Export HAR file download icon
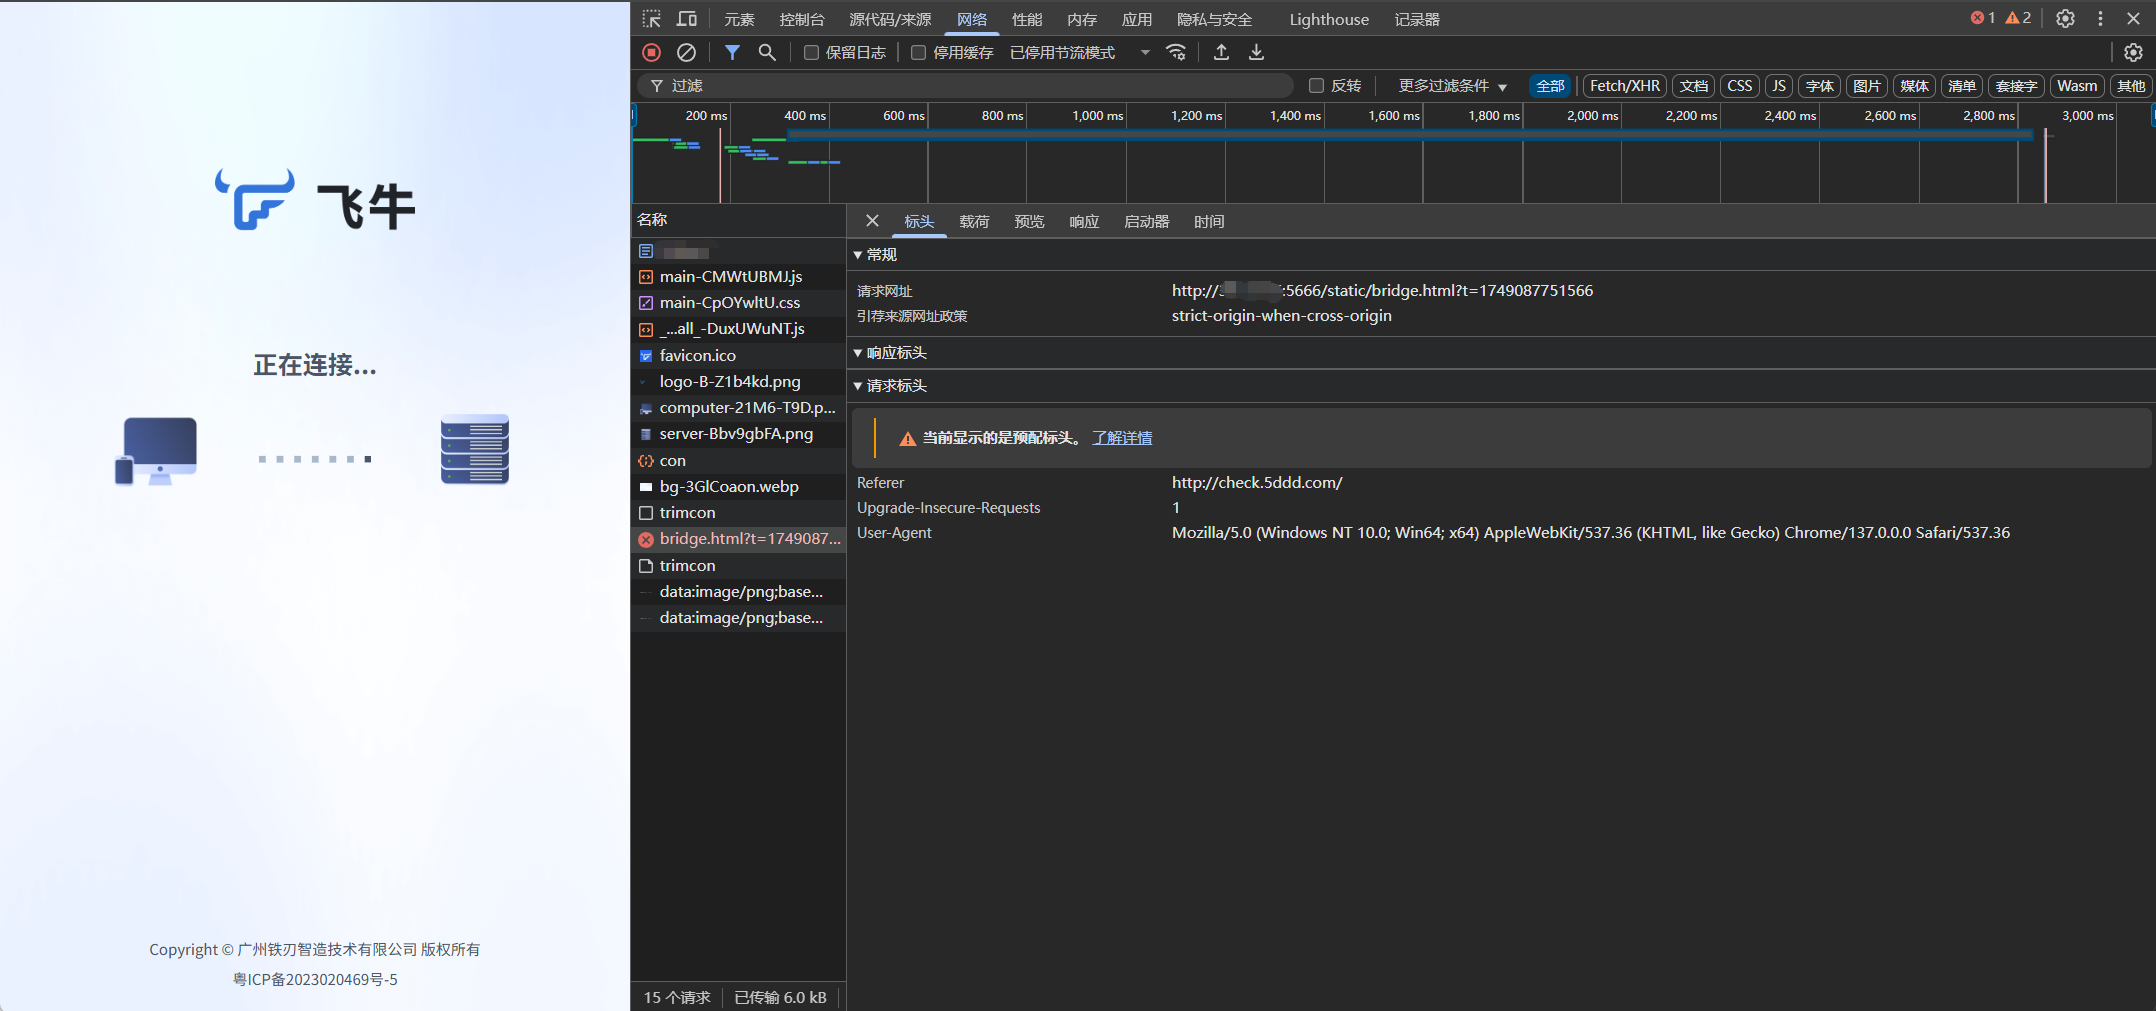Screen dimensions: 2156x1011 [1256, 52]
